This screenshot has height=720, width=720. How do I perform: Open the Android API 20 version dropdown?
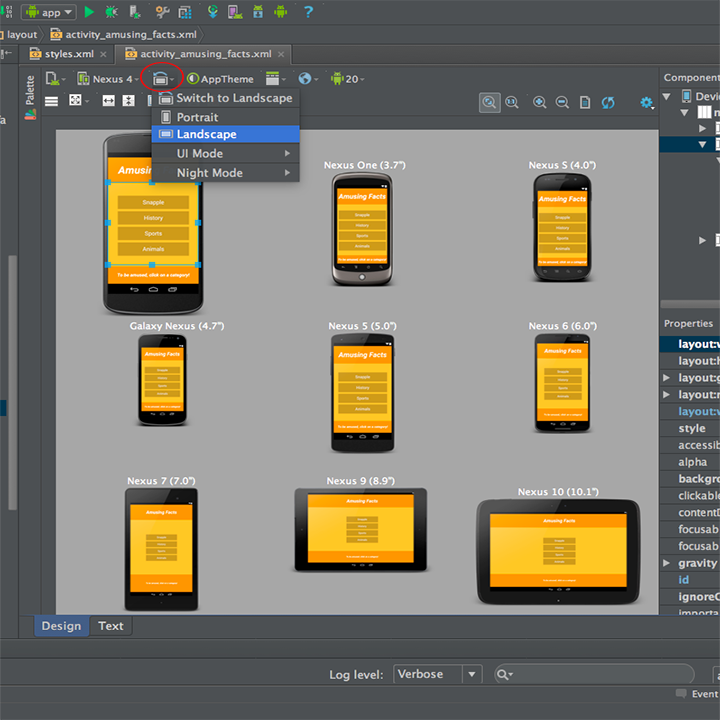click(x=348, y=79)
